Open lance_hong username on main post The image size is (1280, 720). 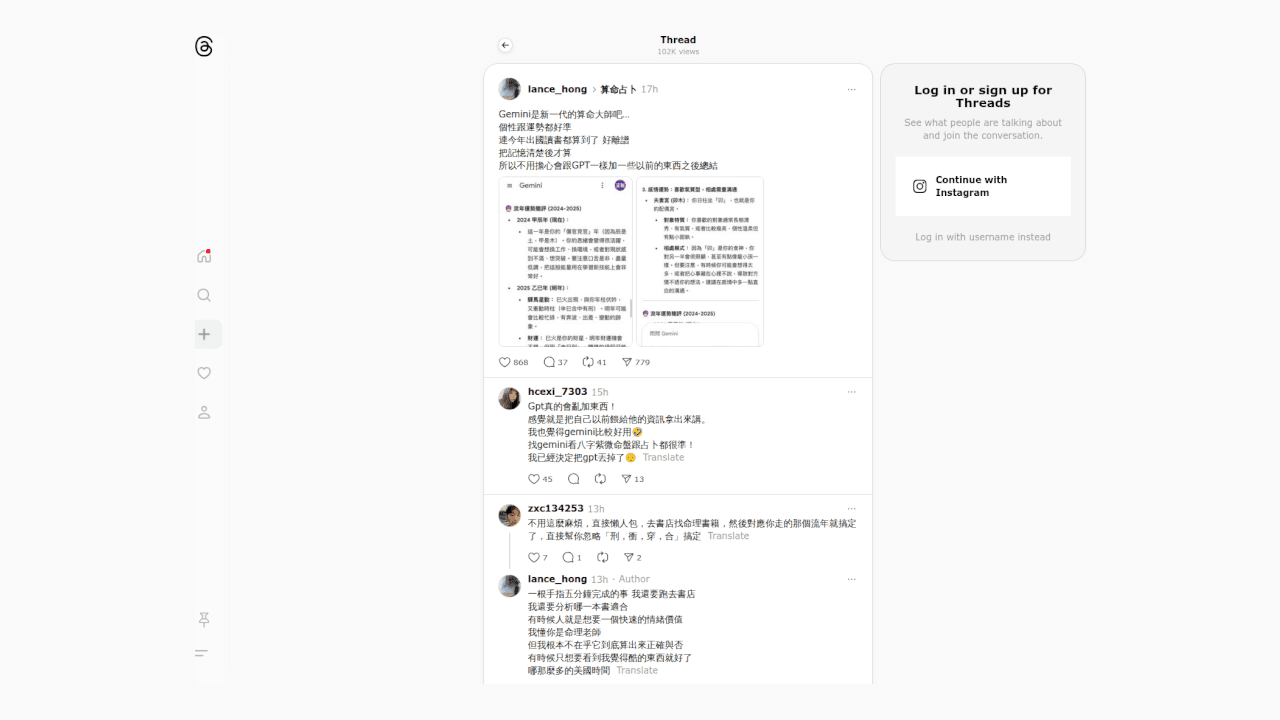[558, 89]
